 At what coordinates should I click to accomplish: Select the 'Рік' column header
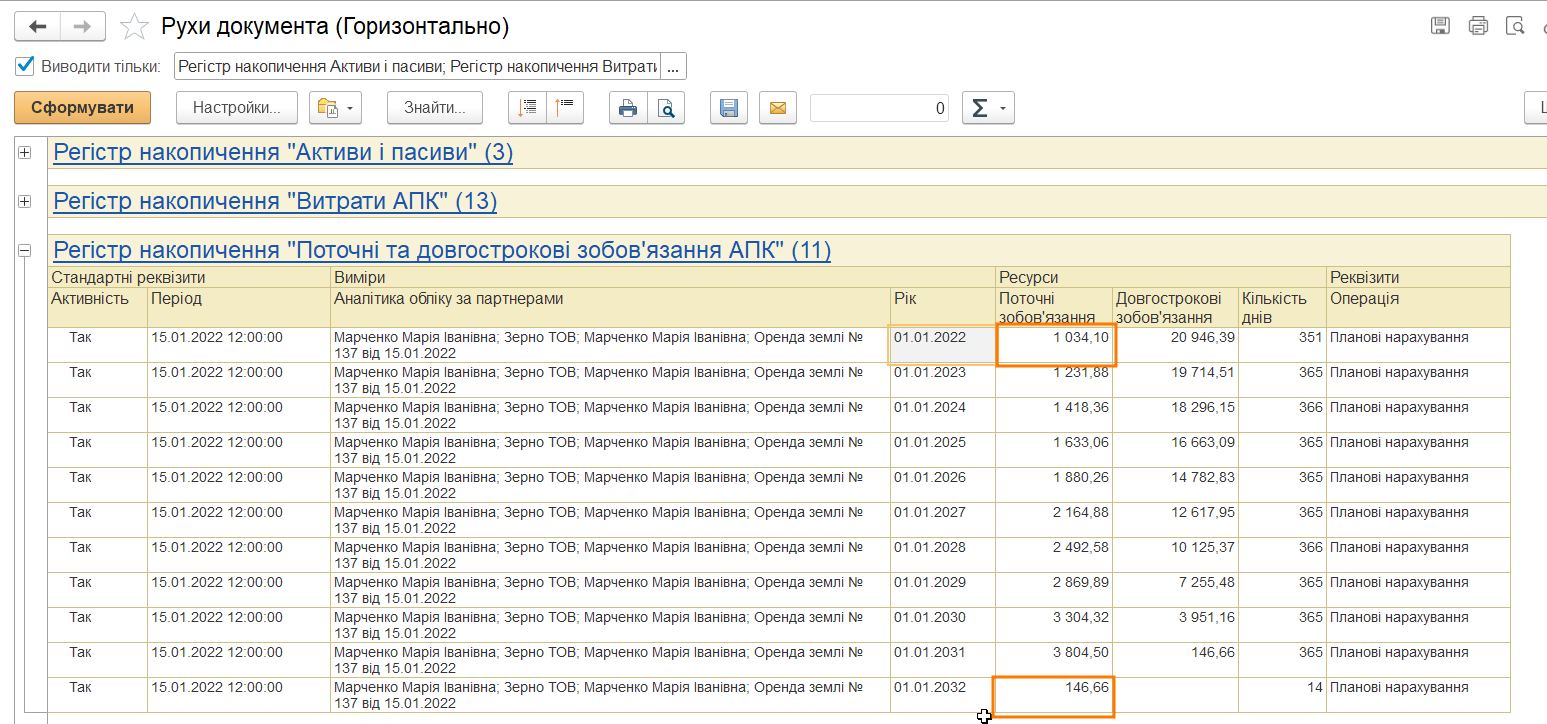[943, 308]
